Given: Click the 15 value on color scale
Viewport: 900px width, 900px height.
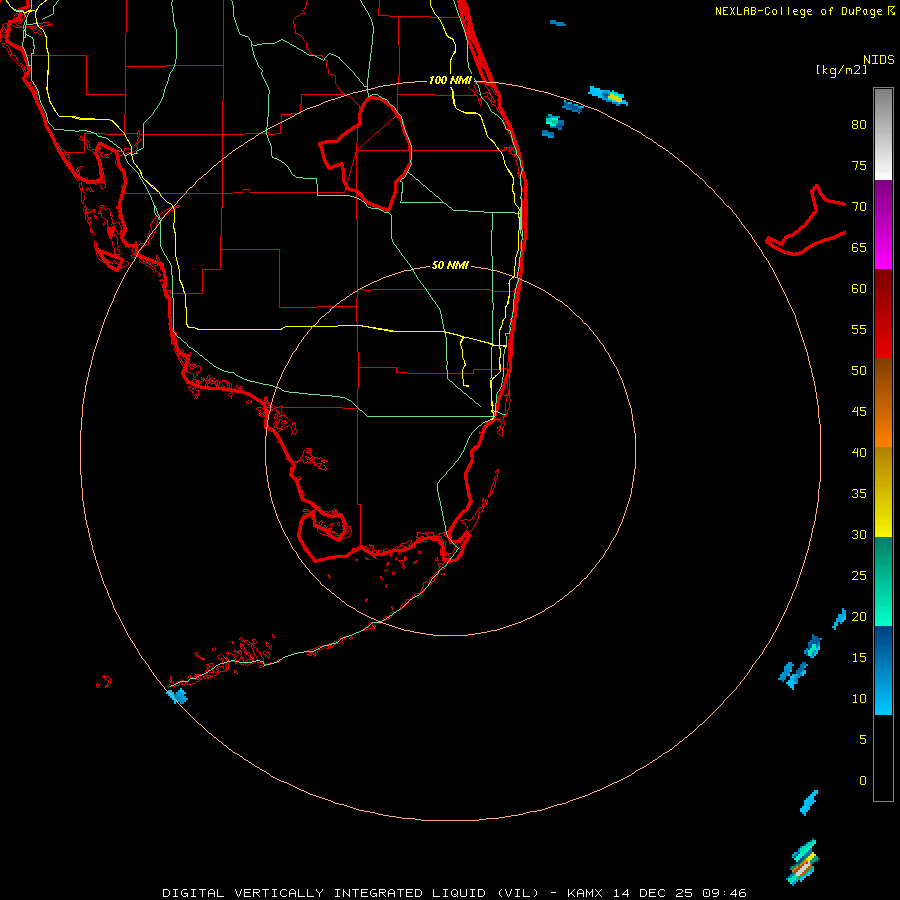Looking at the screenshot, I should pos(859,658).
